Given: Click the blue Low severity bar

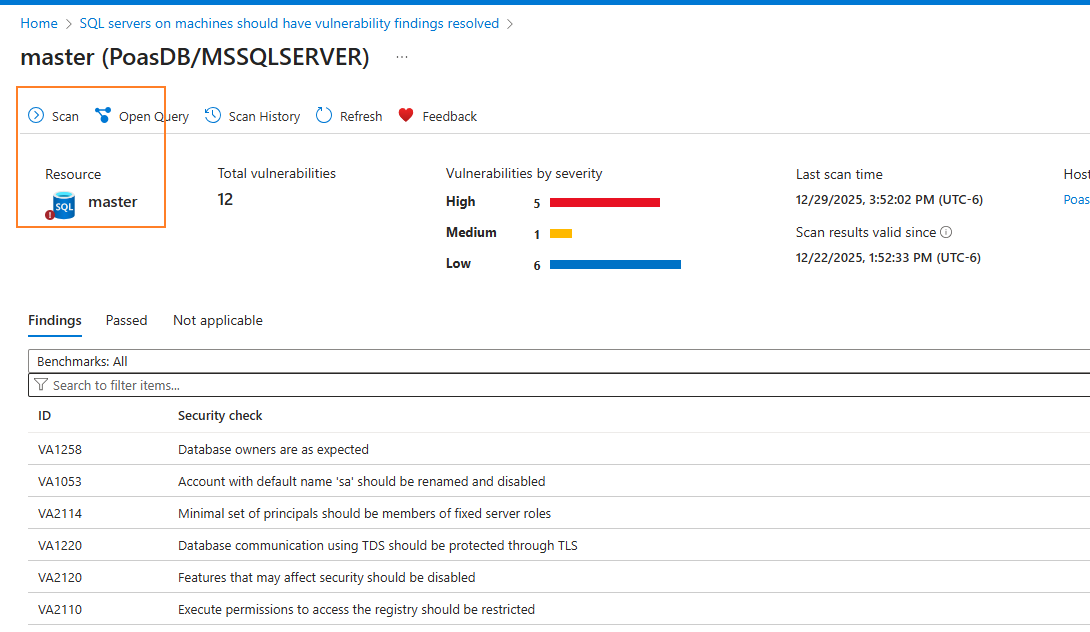Looking at the screenshot, I should [x=615, y=264].
